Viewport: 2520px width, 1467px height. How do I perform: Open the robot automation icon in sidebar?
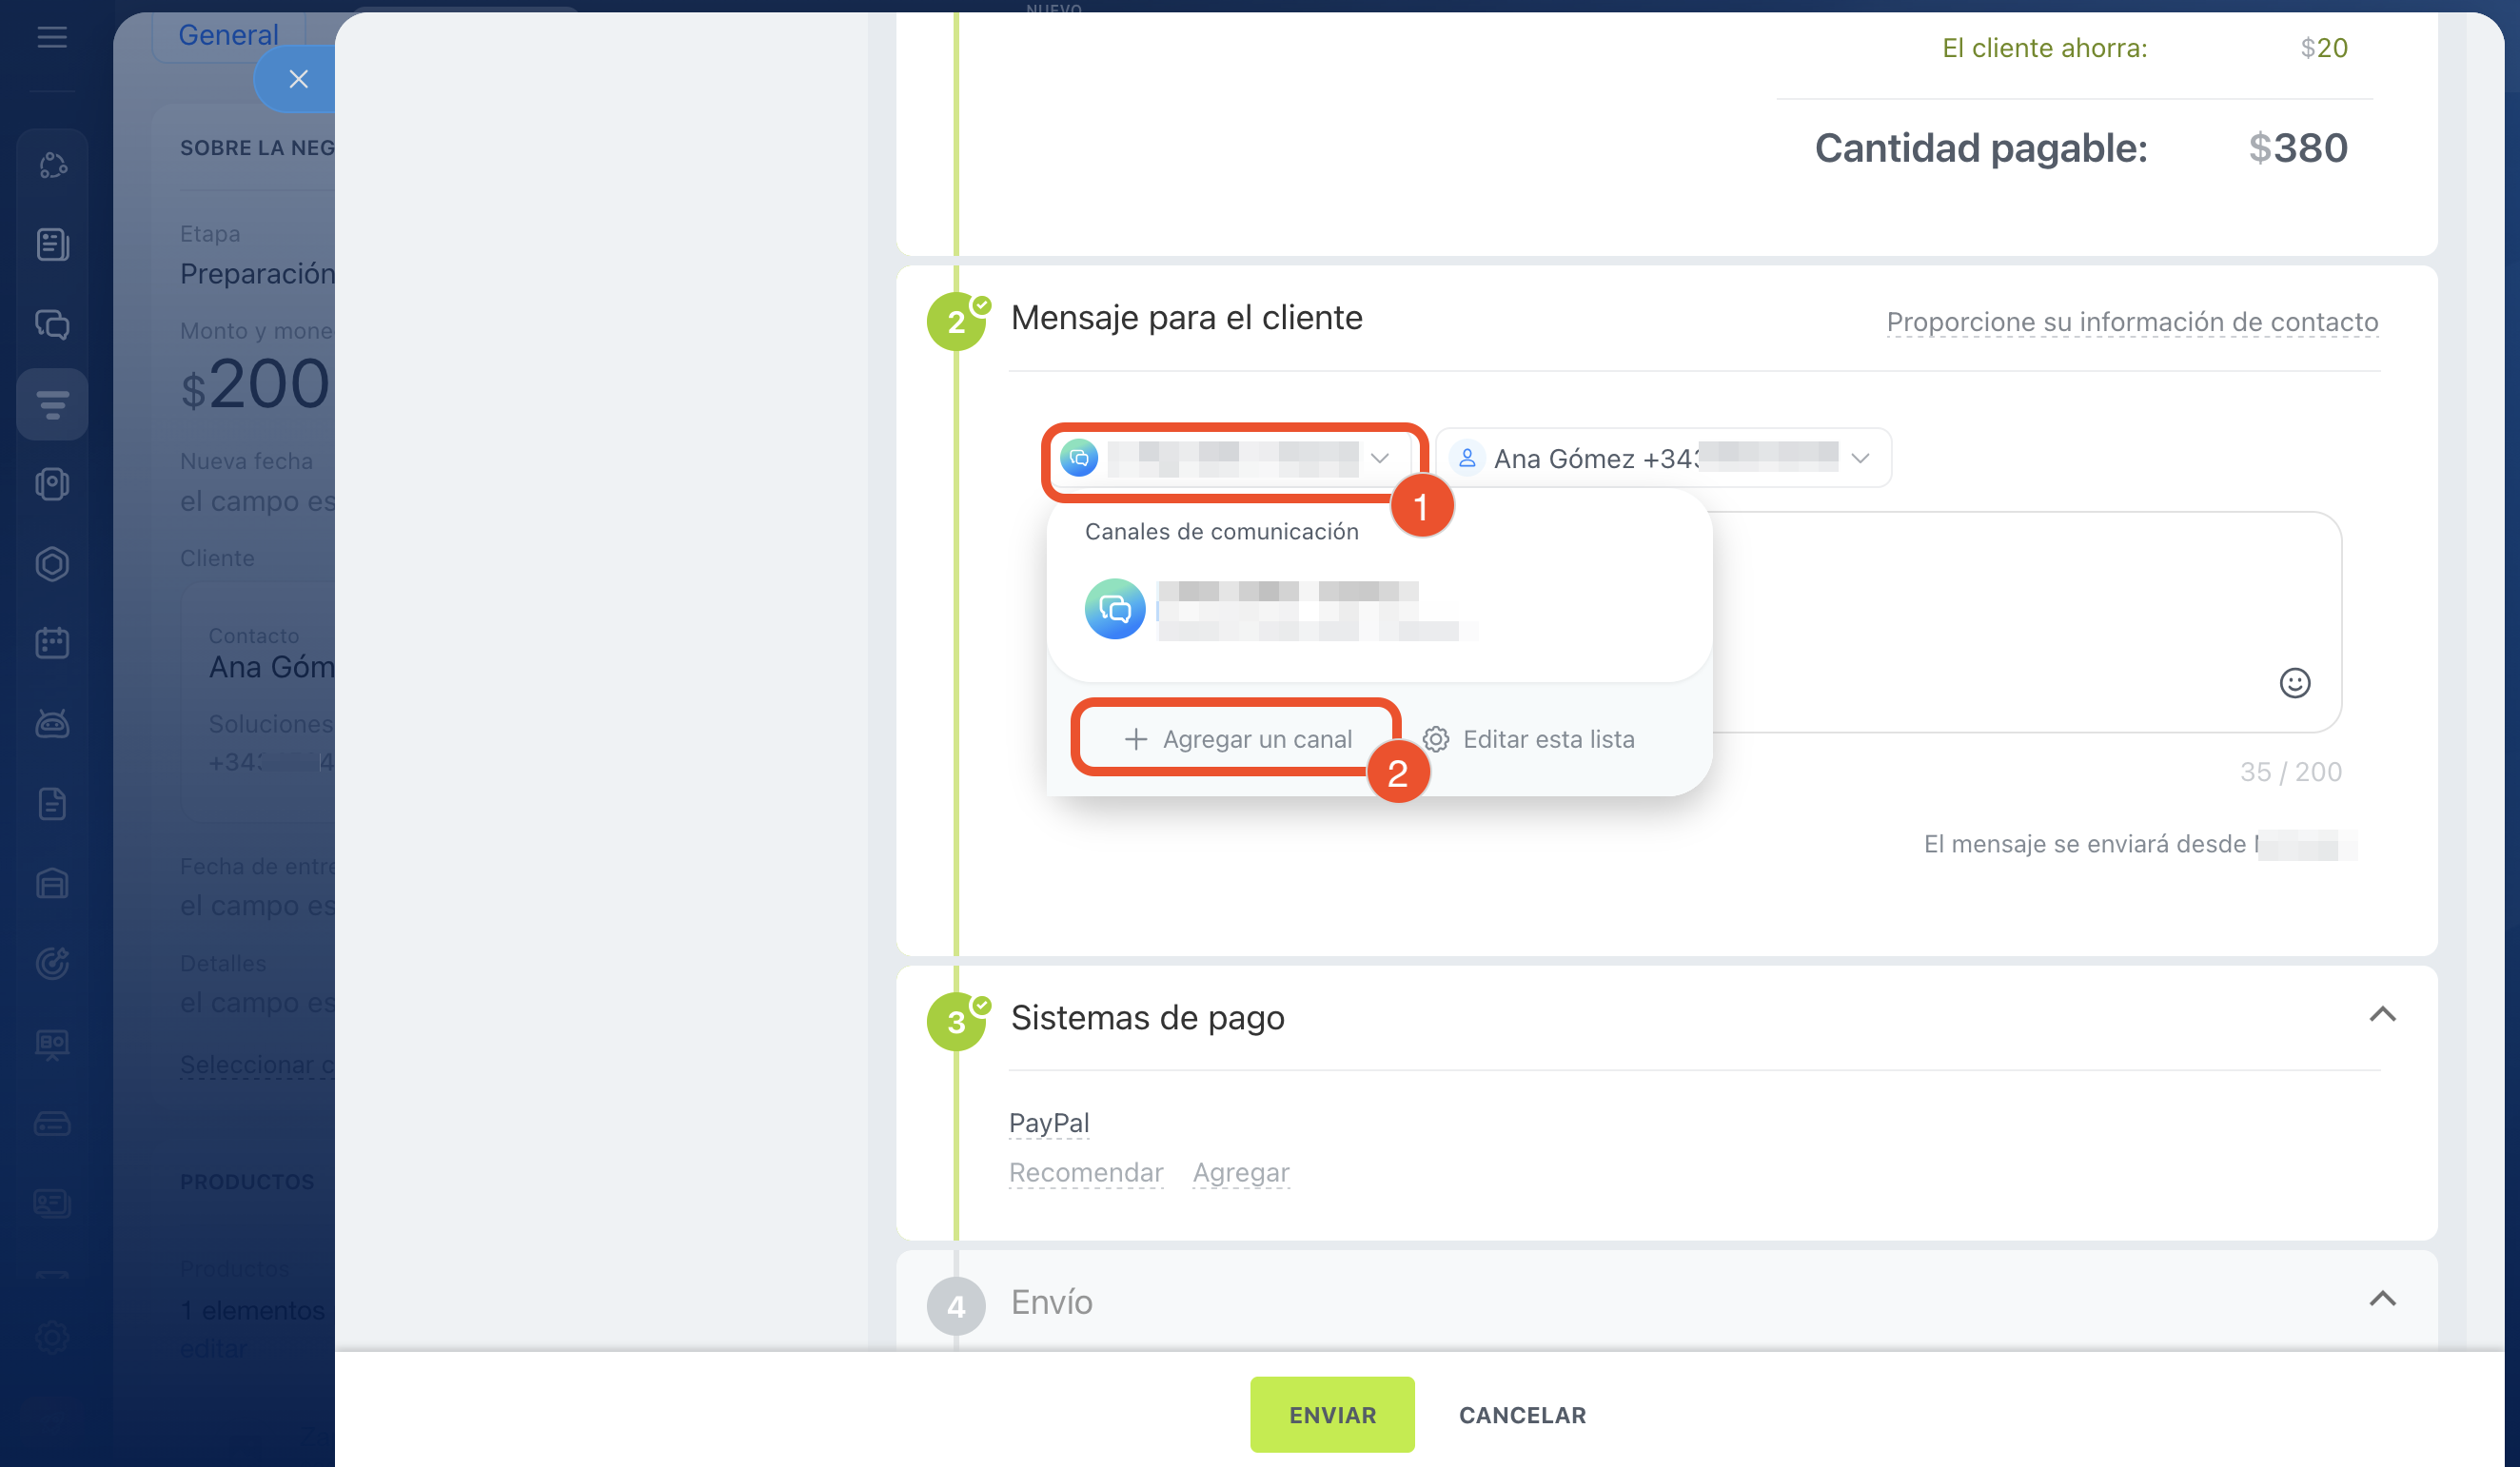(x=52, y=723)
